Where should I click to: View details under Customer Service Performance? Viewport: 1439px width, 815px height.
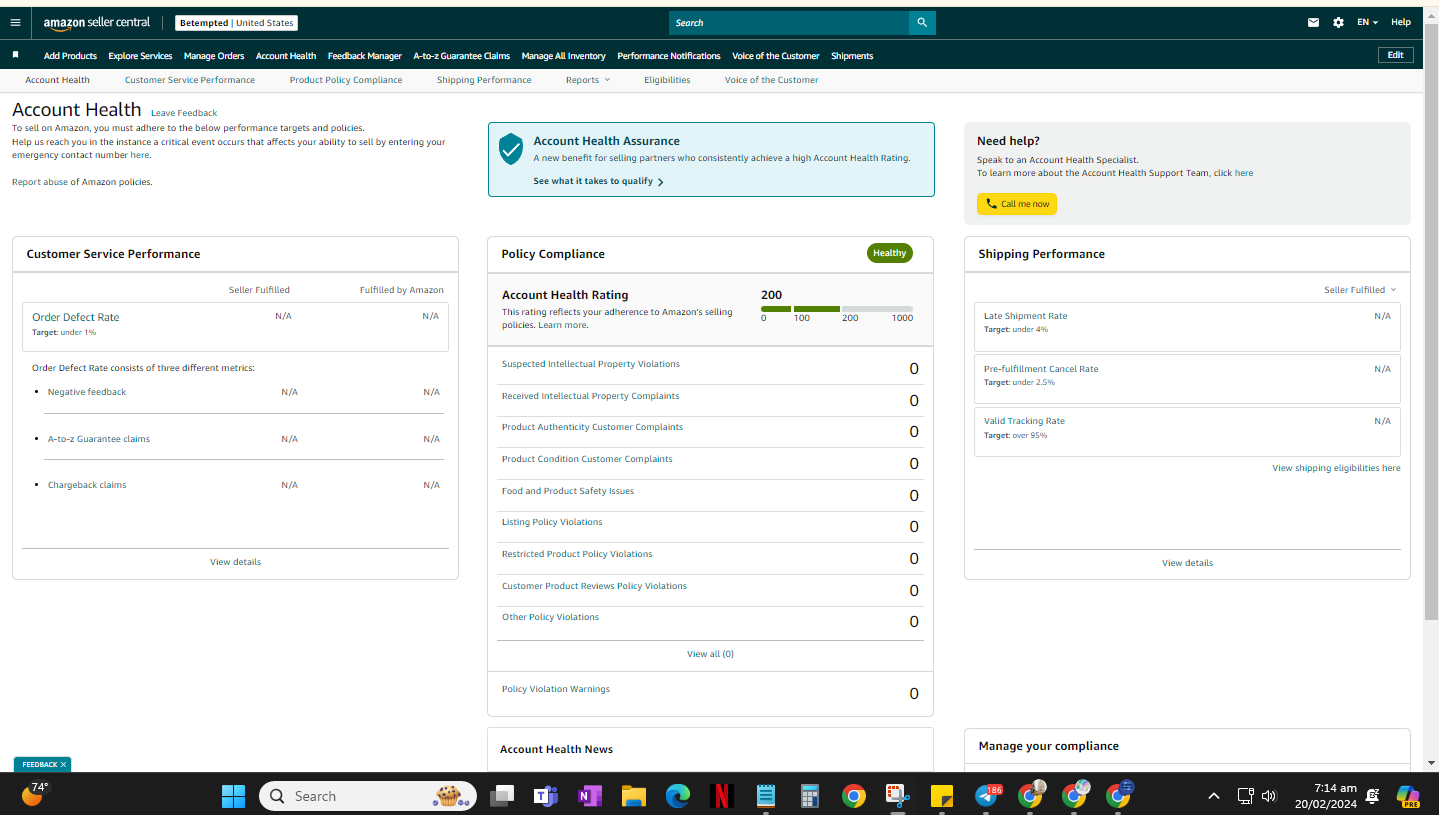pos(235,562)
